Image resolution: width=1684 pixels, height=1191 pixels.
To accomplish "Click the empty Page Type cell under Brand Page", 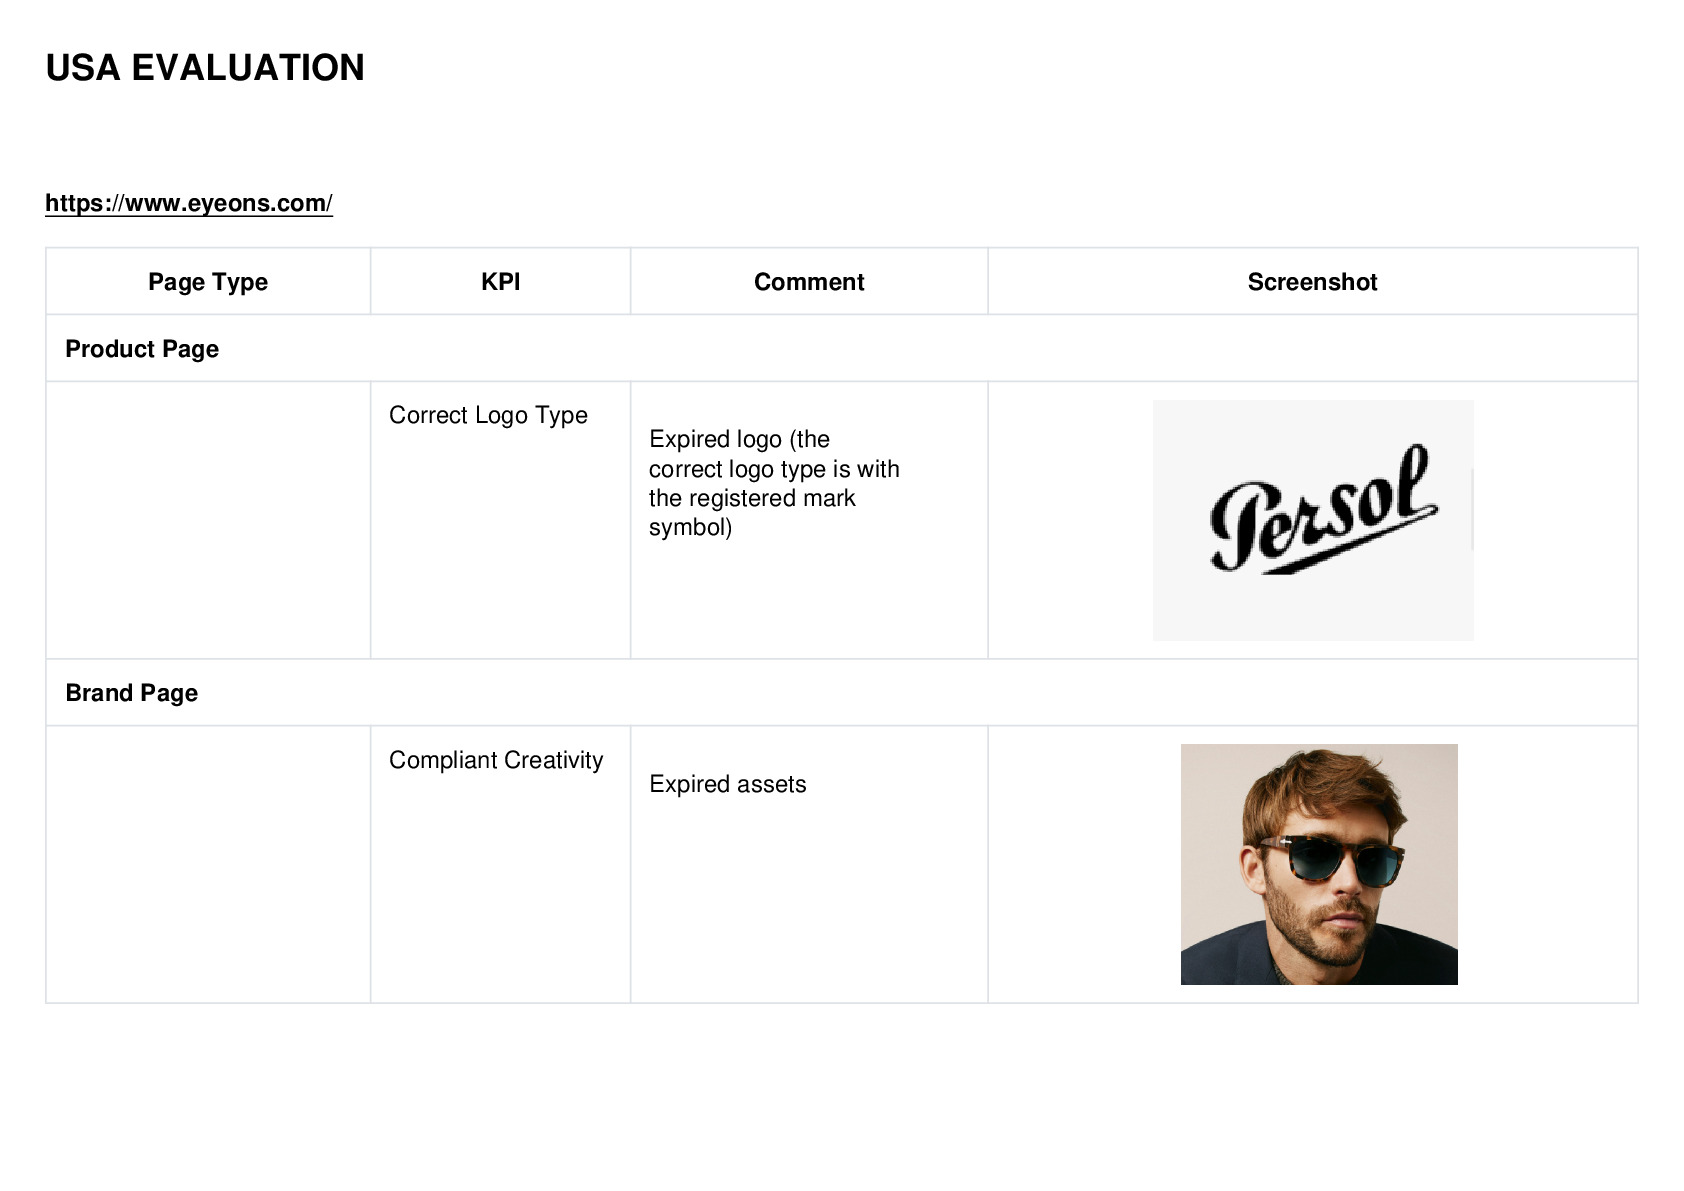I will coord(208,864).
